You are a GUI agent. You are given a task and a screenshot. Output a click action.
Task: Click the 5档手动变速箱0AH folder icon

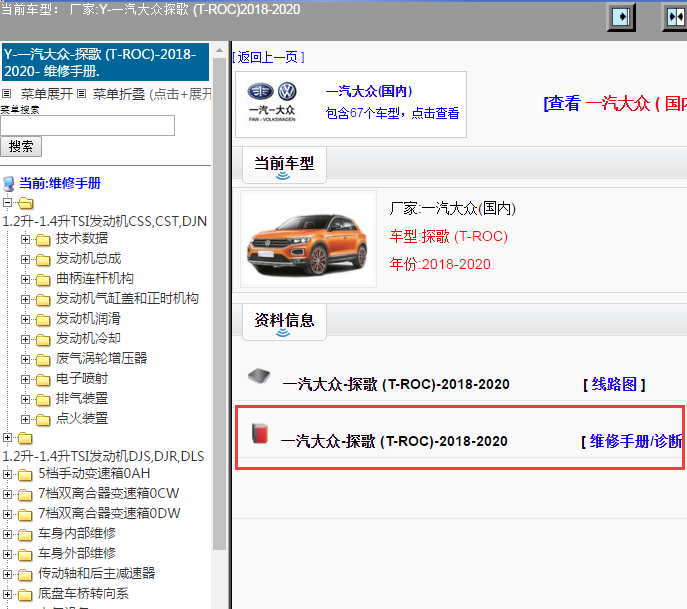[25, 475]
